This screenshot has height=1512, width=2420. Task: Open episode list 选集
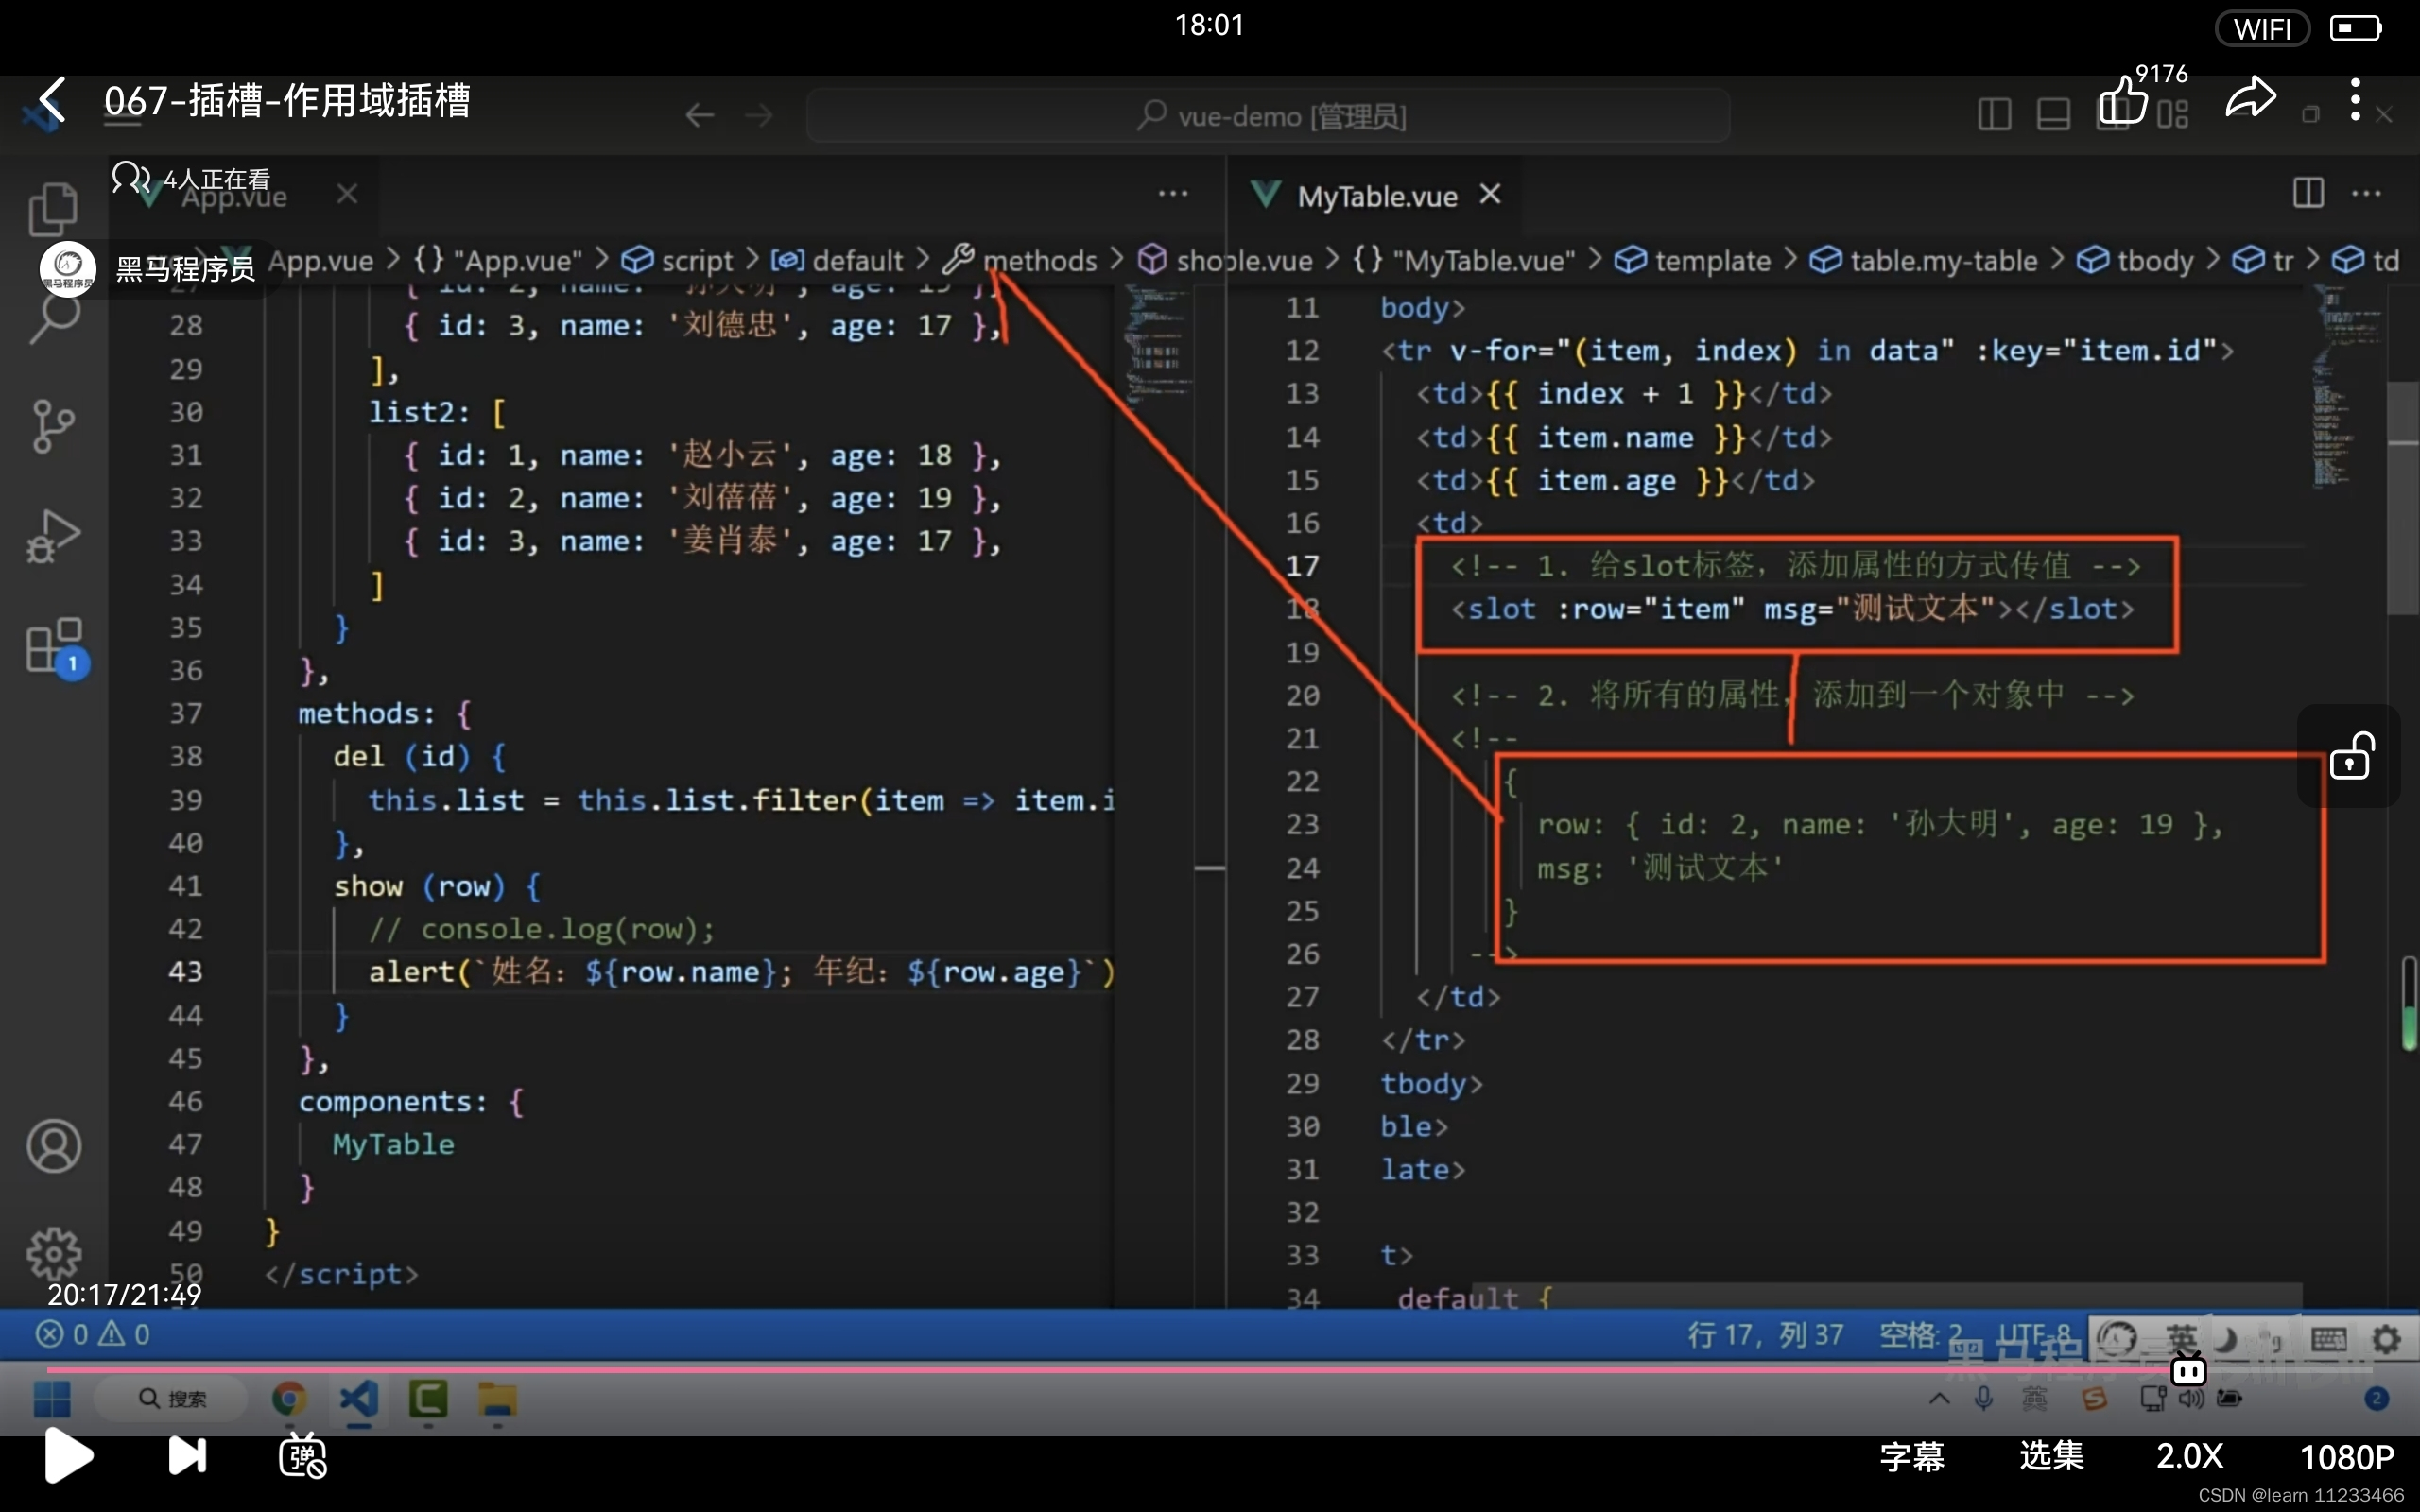point(2051,1457)
